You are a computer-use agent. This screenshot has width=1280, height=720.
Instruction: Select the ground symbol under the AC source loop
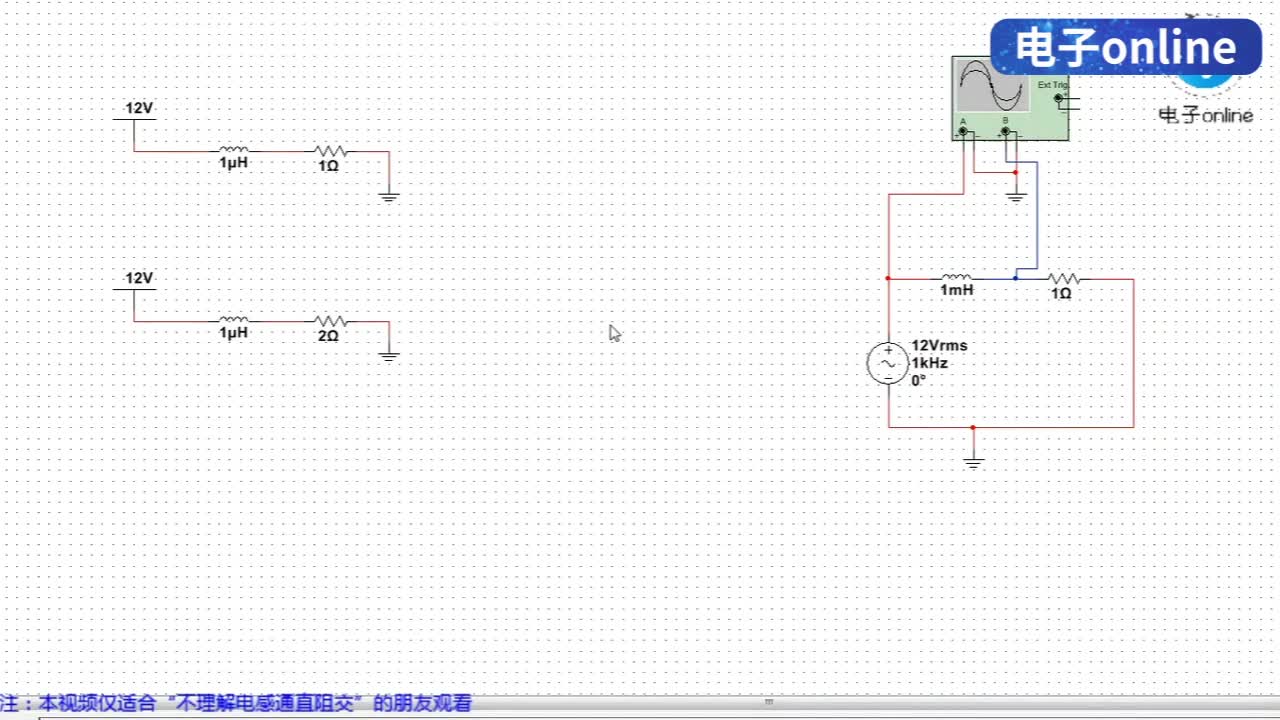tap(973, 461)
